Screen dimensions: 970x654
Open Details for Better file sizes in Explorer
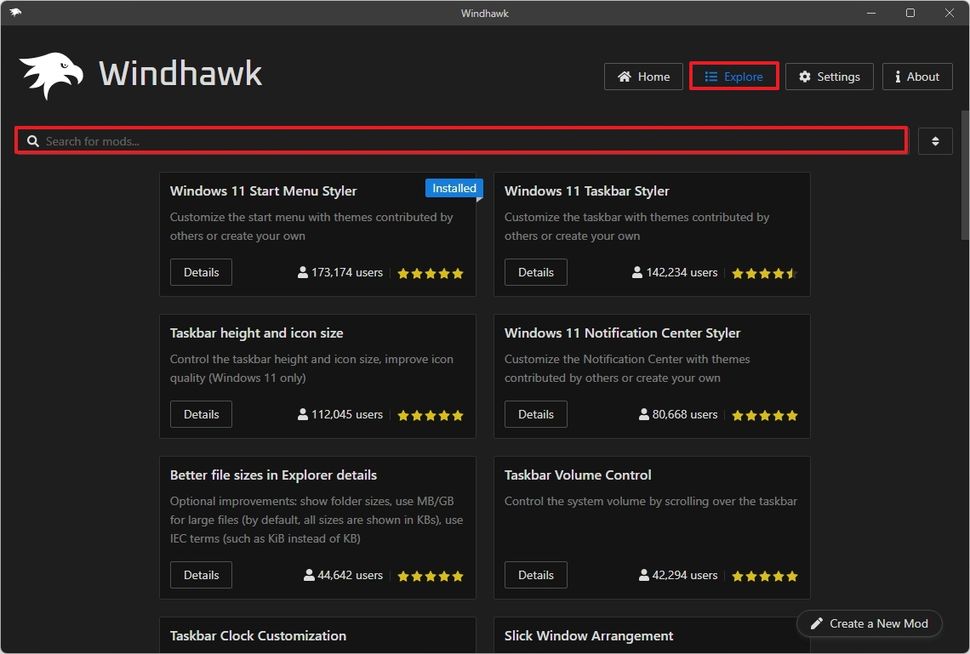point(201,575)
